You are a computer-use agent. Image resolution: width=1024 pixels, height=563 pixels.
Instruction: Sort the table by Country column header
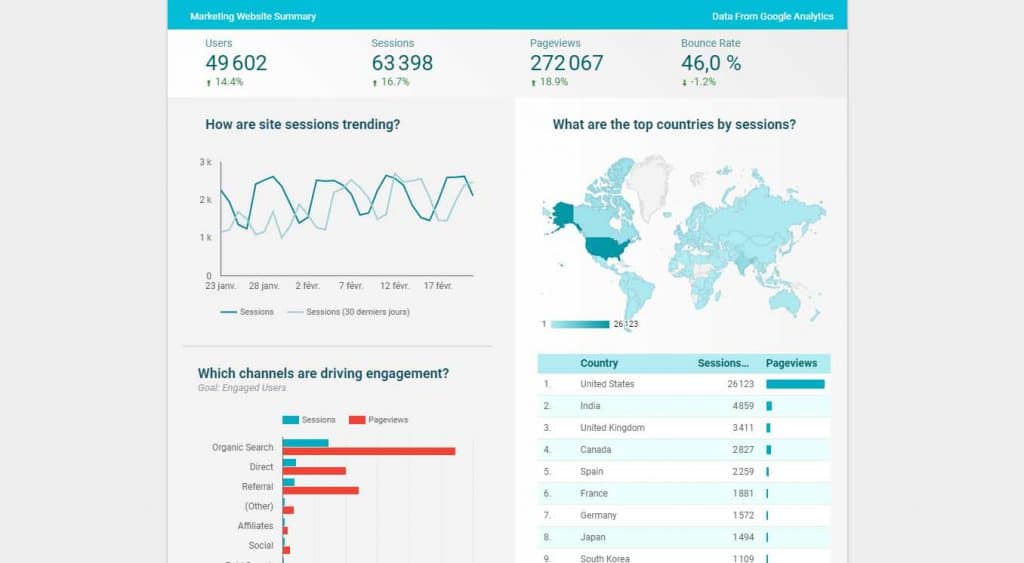(599, 363)
